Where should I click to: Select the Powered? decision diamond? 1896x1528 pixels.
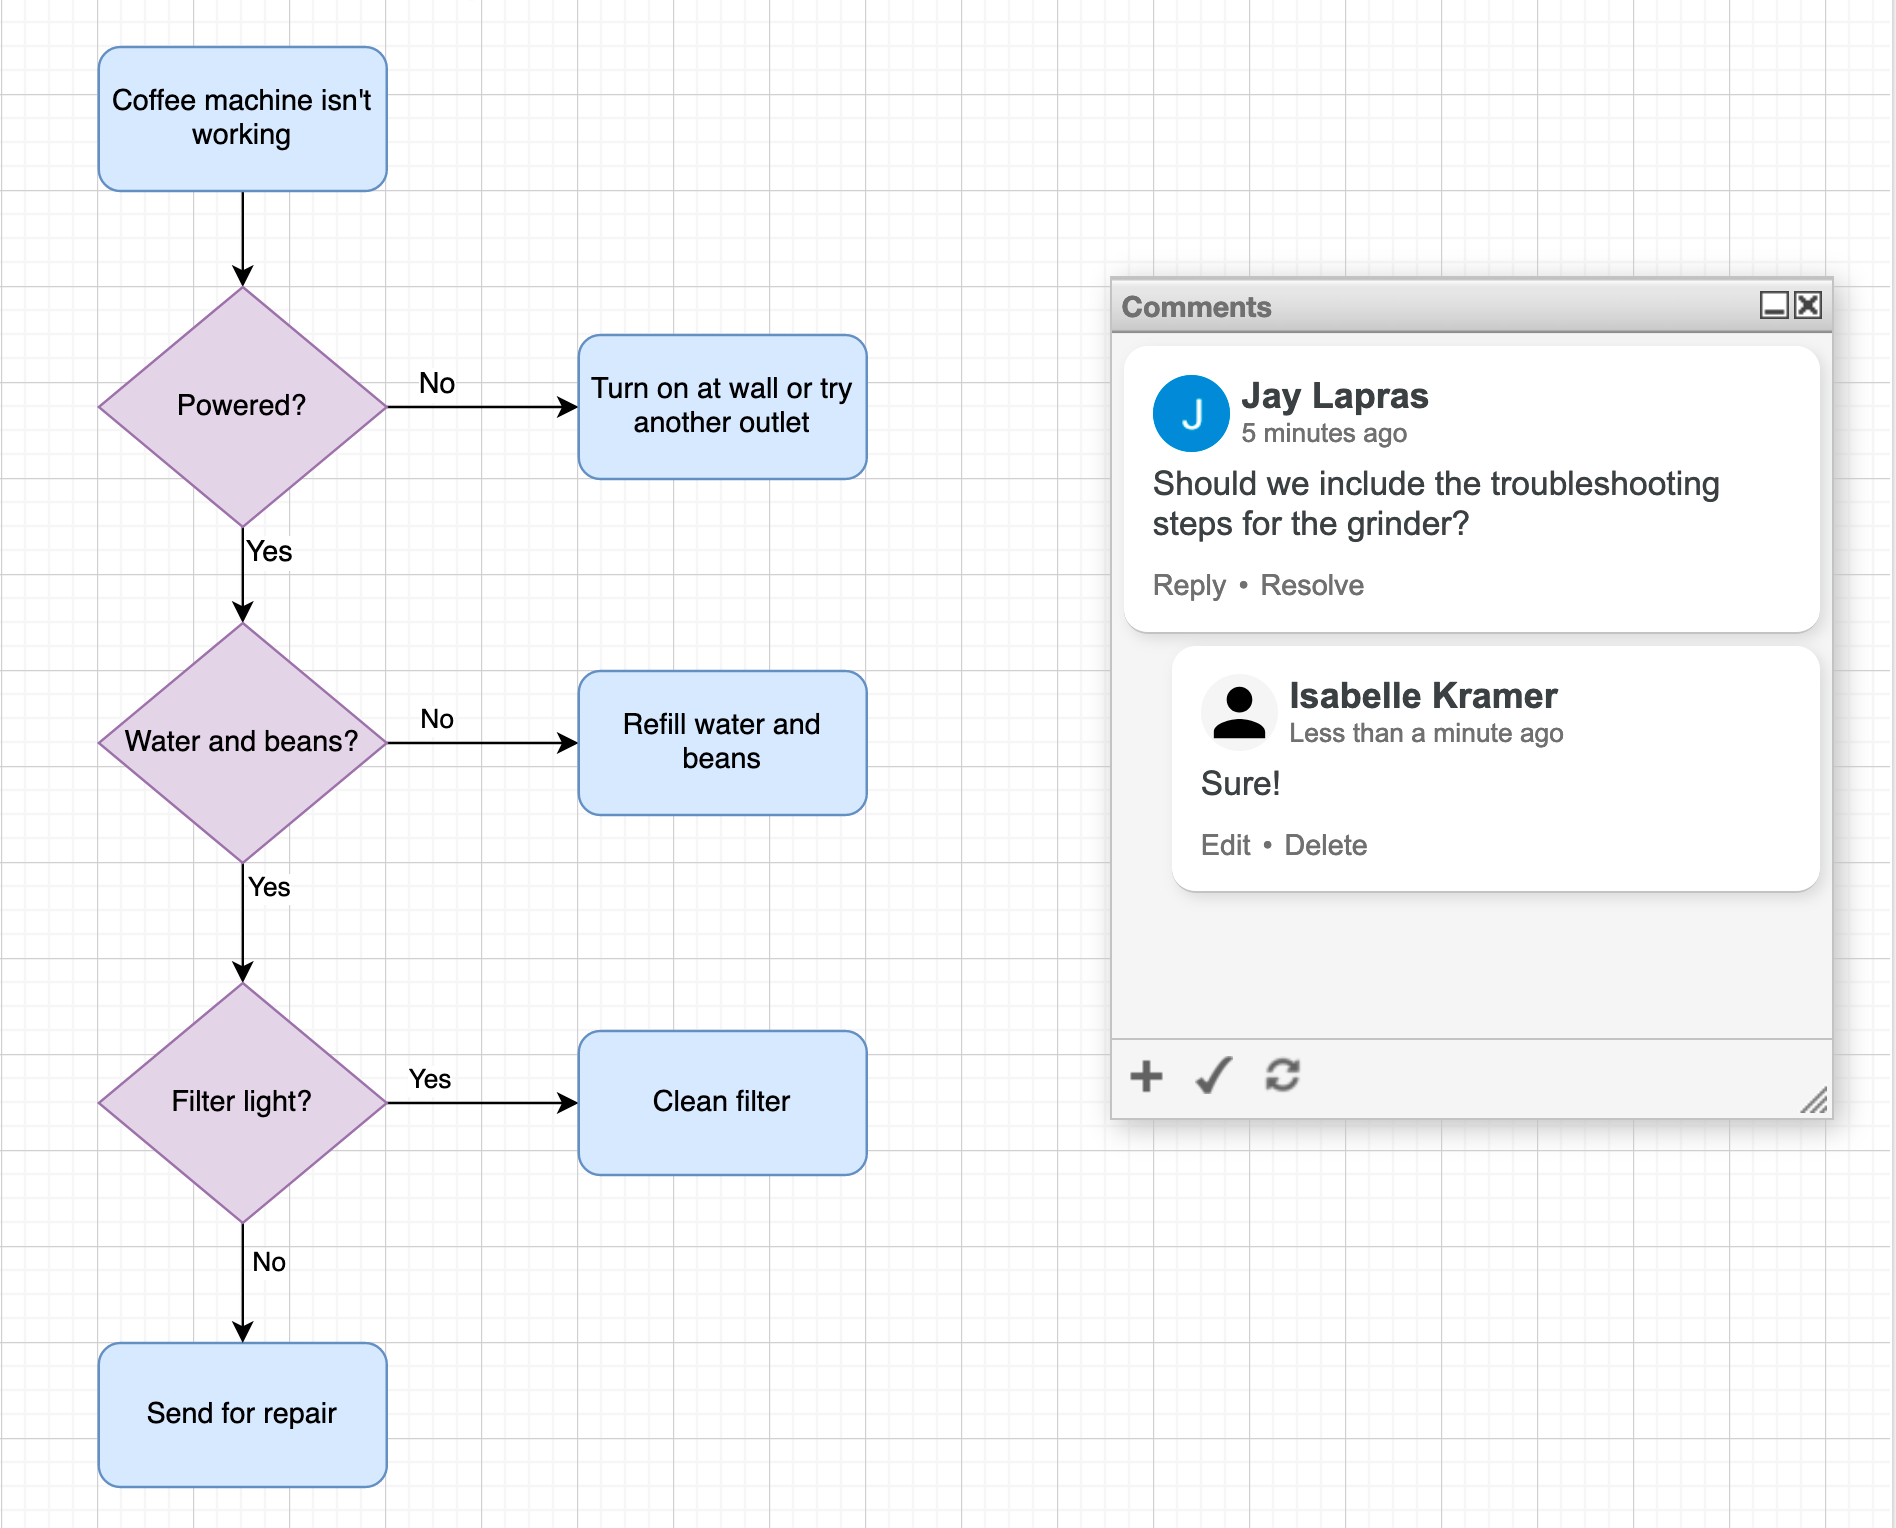[240, 405]
